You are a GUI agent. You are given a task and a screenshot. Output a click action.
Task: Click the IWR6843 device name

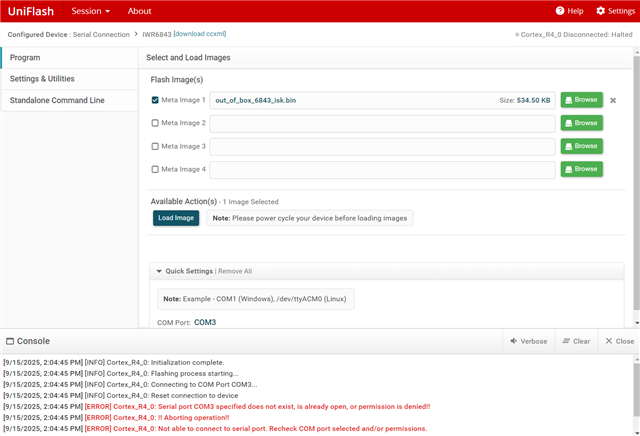157,35
